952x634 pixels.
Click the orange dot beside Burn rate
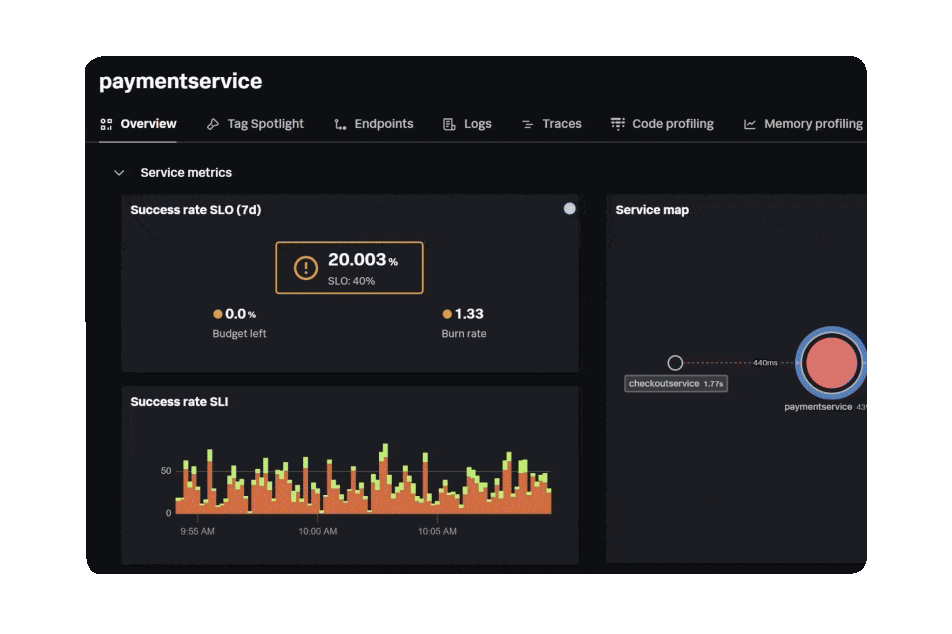tap(446, 313)
